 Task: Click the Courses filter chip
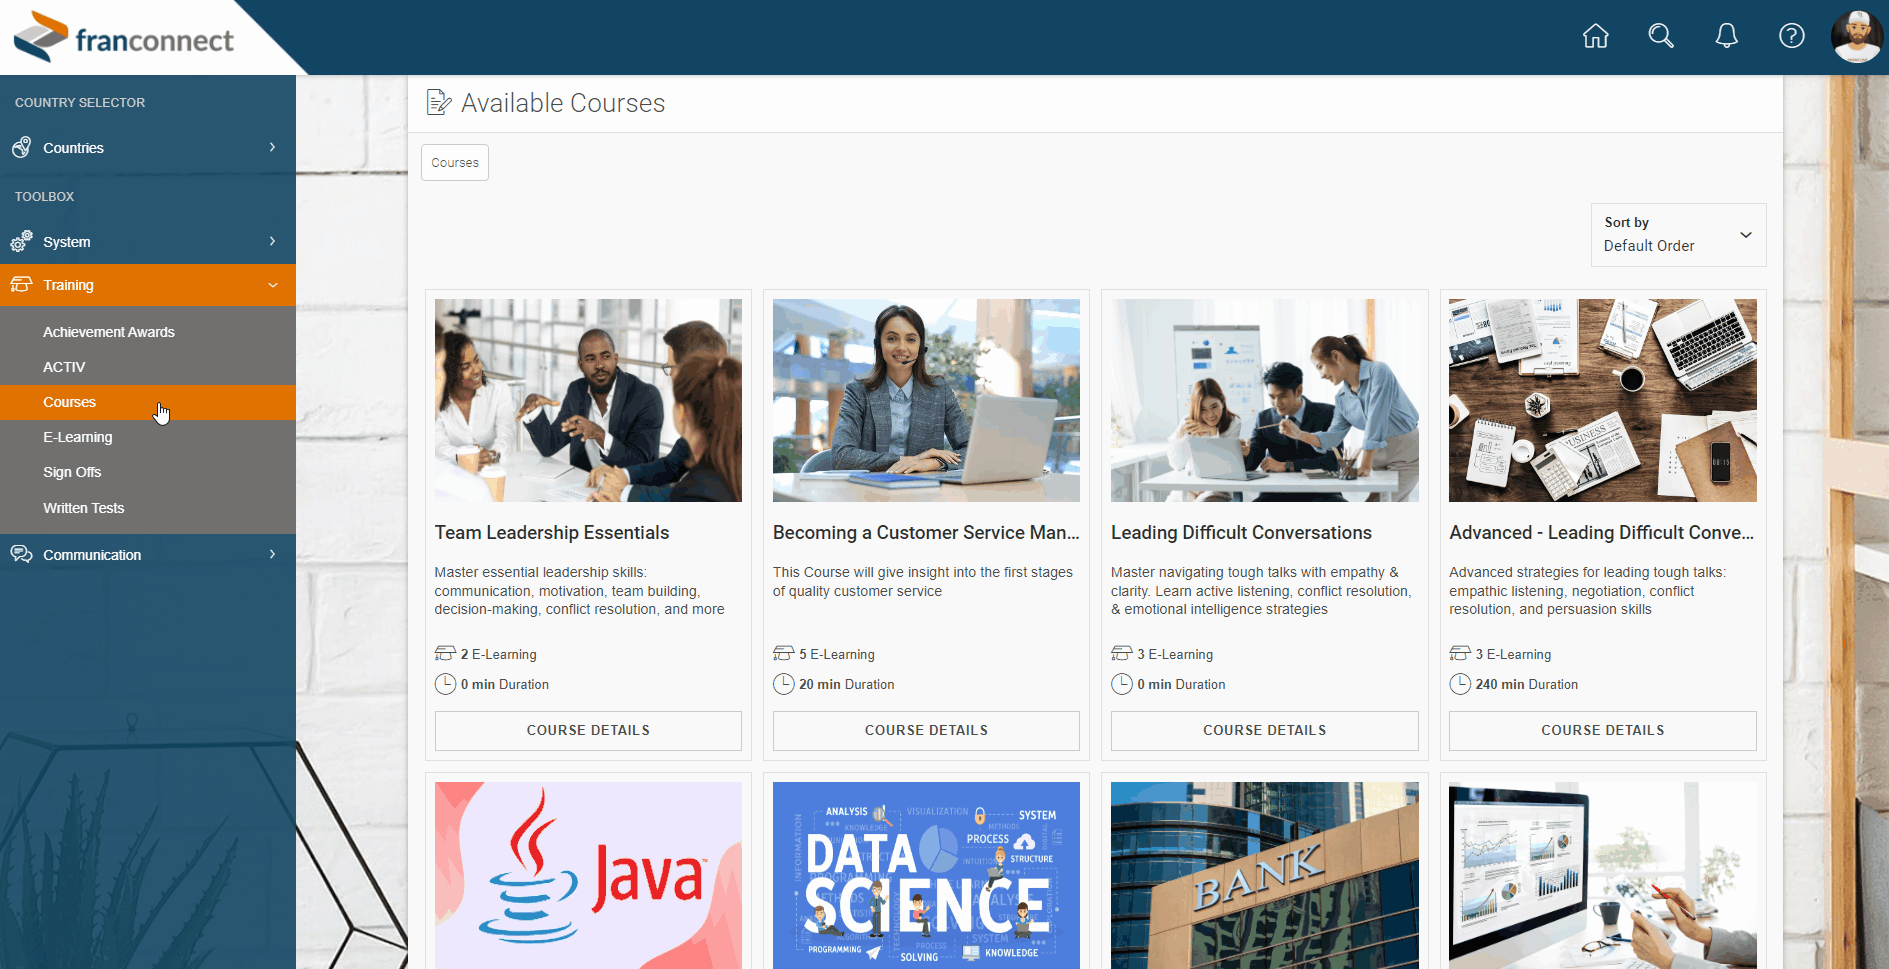tap(454, 162)
